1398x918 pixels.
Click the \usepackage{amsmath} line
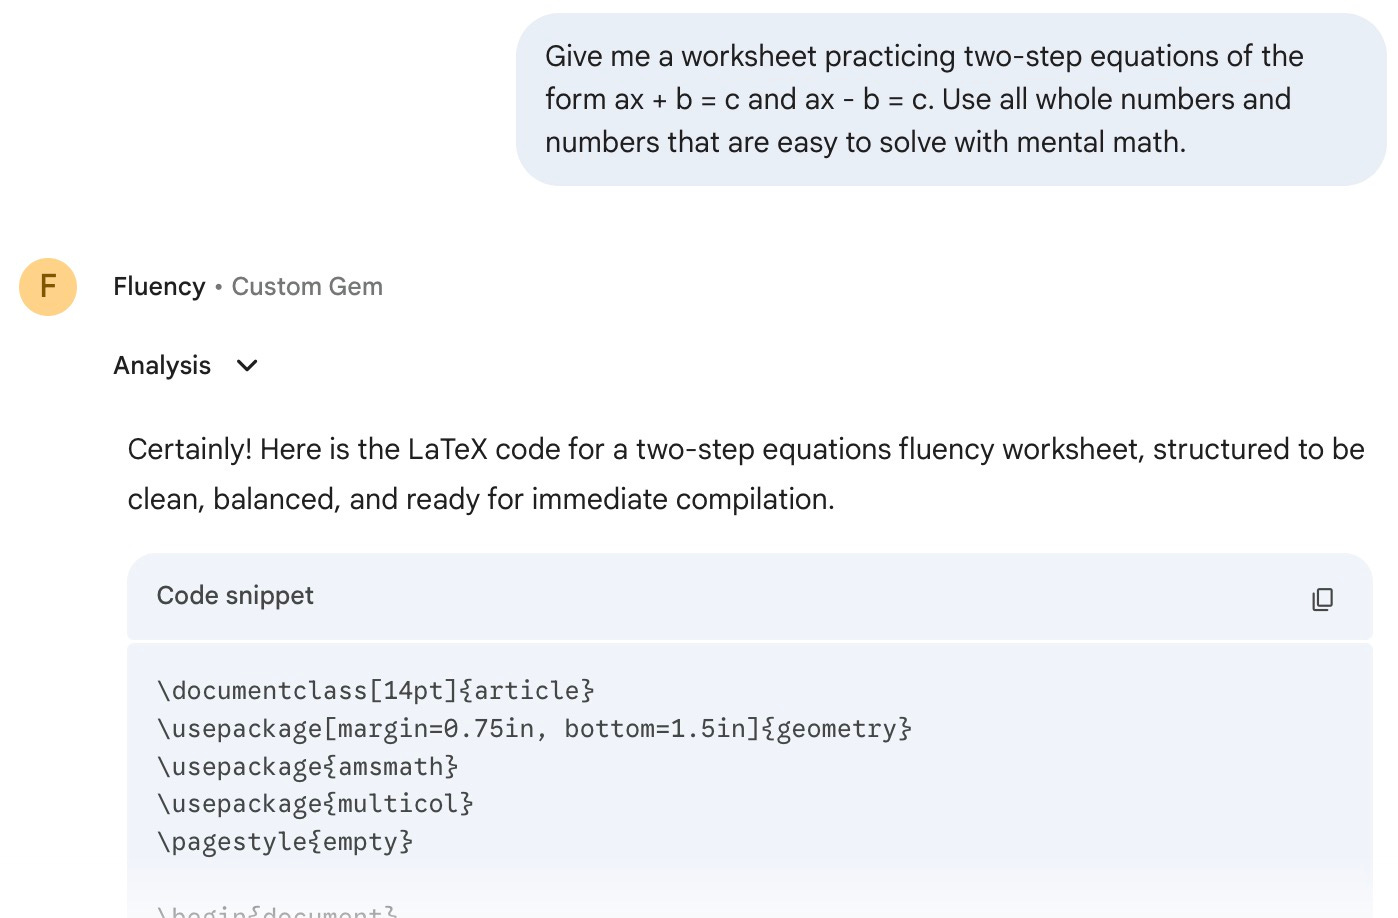point(308,767)
